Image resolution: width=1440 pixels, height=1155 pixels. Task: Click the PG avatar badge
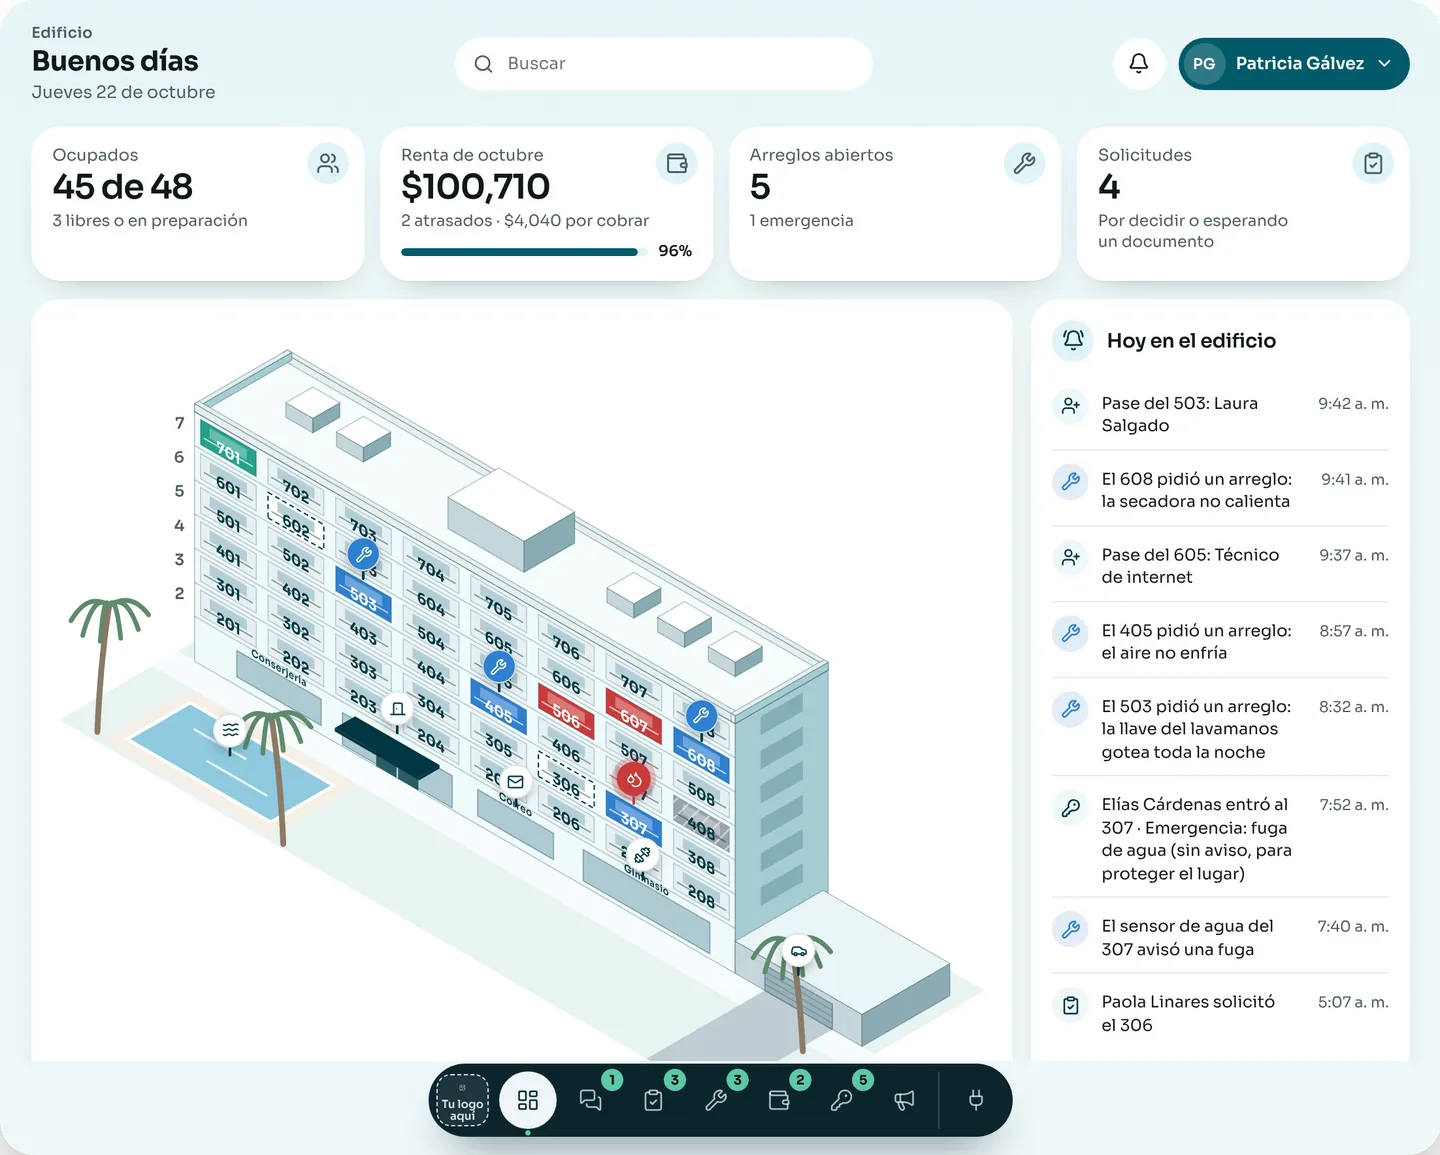coord(1204,64)
